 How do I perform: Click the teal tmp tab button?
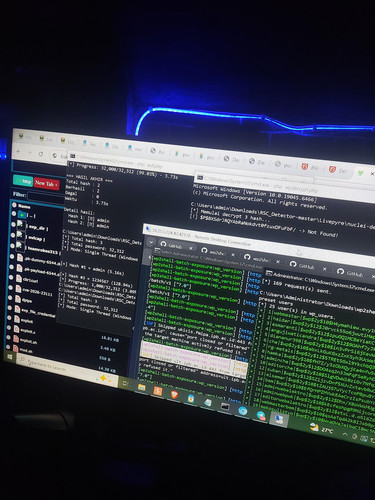click(x=23, y=181)
